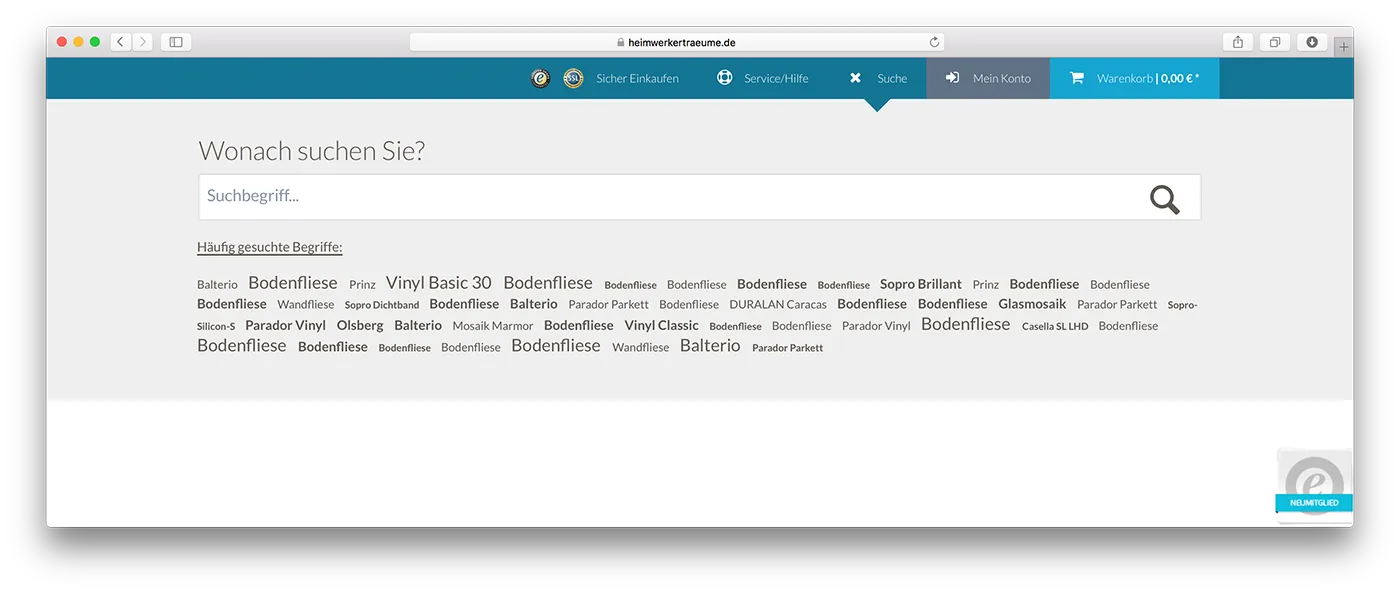
Task: Click the Mosaik Marmor tag
Action: [493, 326]
